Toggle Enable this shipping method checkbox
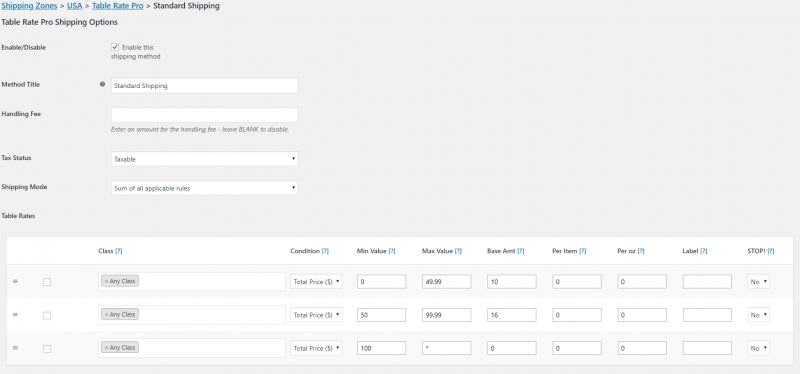Viewport: 800px width, 374px height. click(x=115, y=47)
